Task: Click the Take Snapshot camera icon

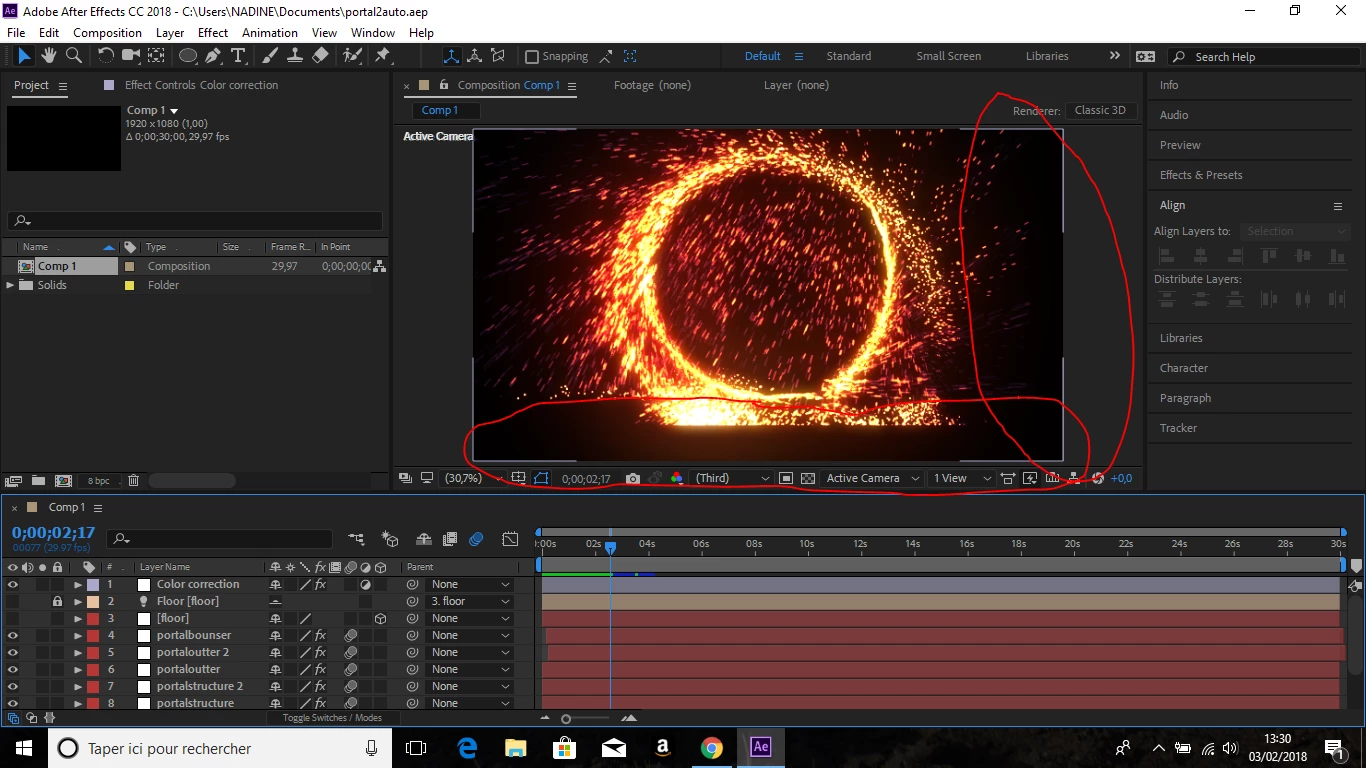Action: point(633,479)
